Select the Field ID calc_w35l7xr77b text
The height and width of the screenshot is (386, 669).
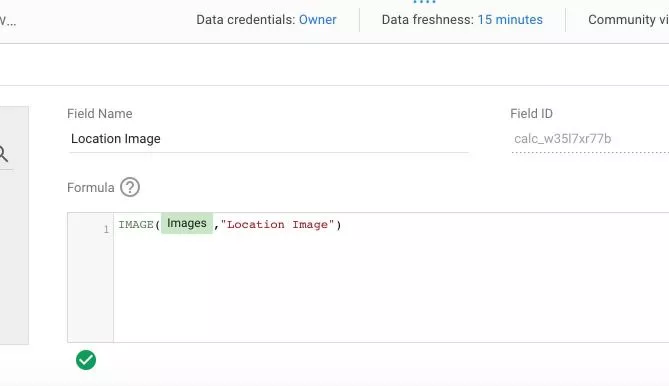pos(562,139)
